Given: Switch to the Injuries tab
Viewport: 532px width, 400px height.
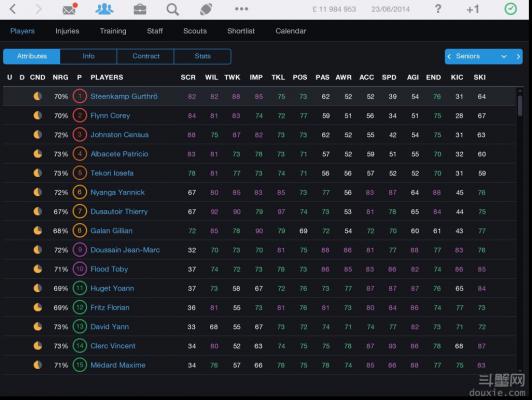Looking at the screenshot, I should click(x=67, y=31).
